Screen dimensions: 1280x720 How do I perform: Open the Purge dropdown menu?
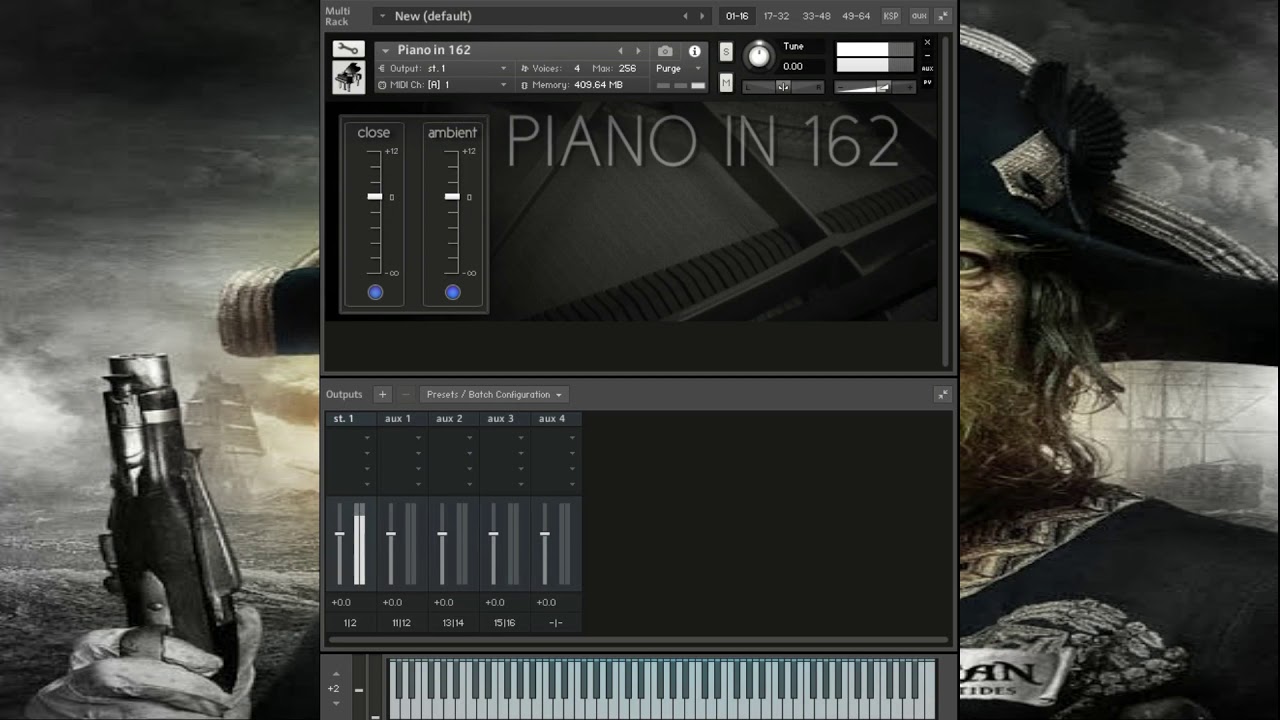point(679,68)
